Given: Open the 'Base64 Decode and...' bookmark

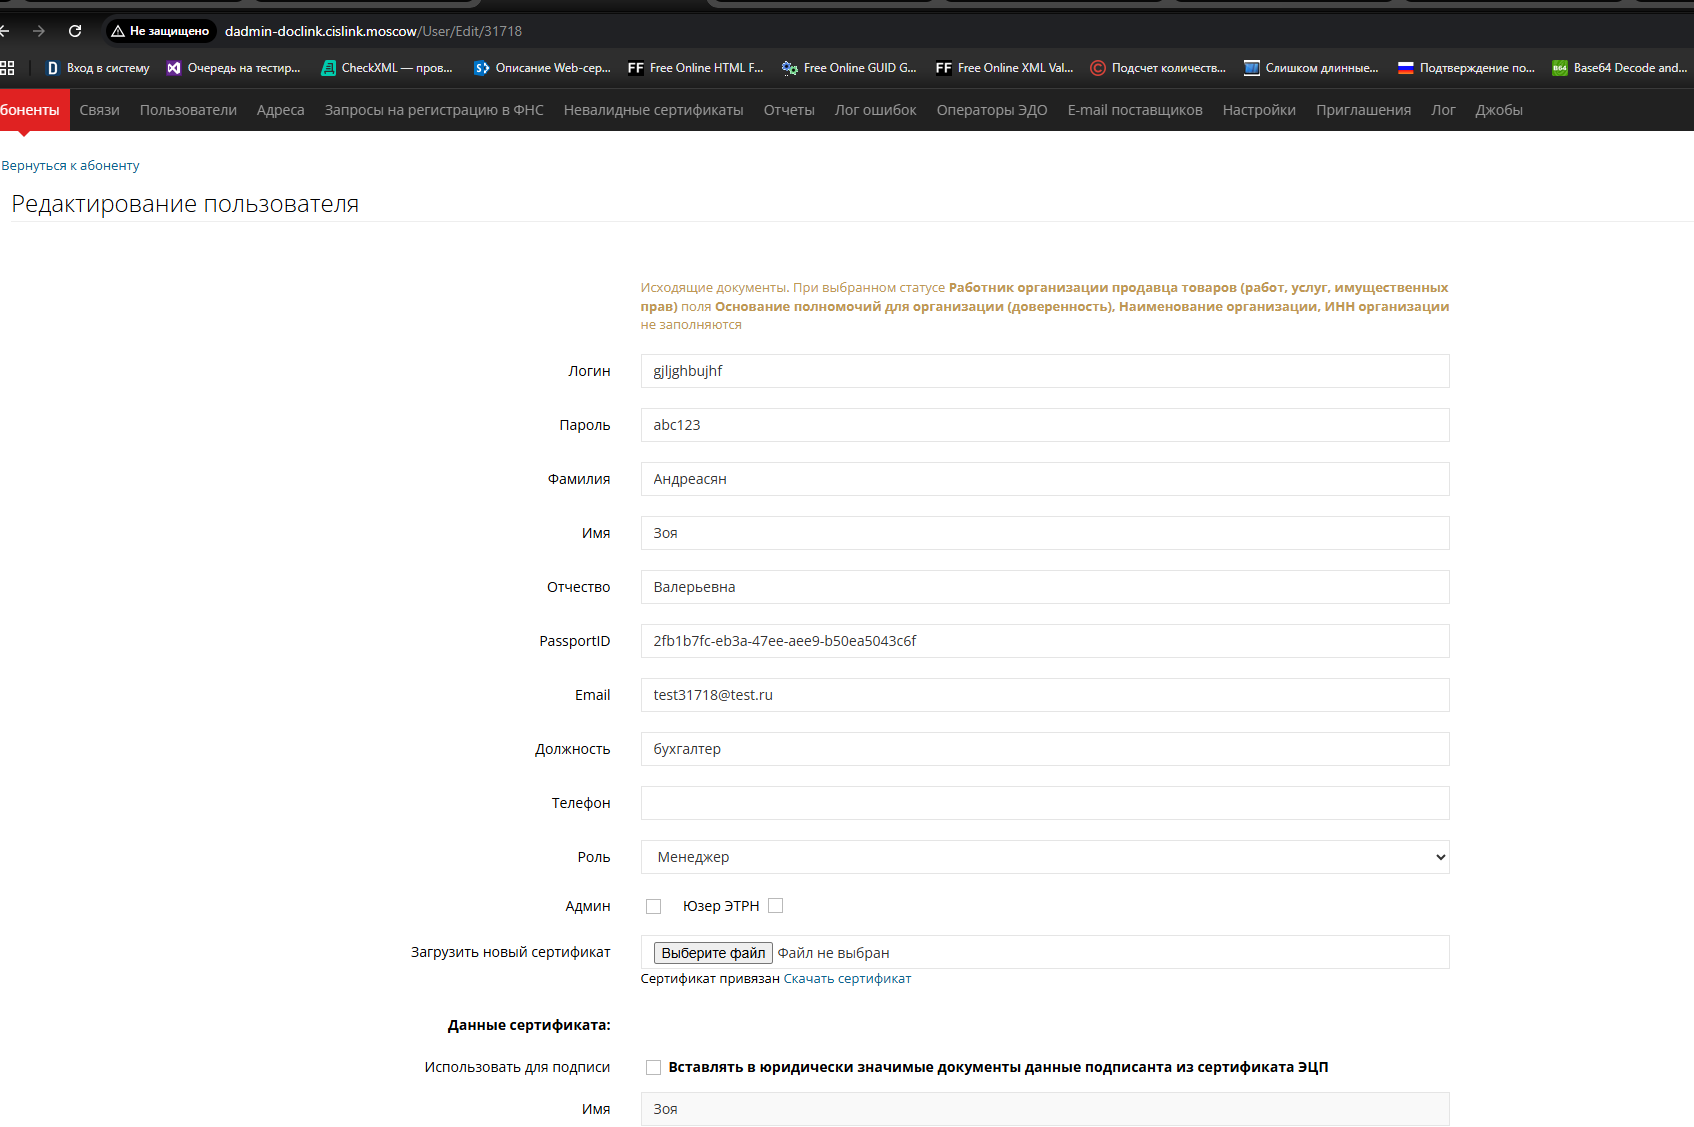Looking at the screenshot, I should coord(1620,68).
